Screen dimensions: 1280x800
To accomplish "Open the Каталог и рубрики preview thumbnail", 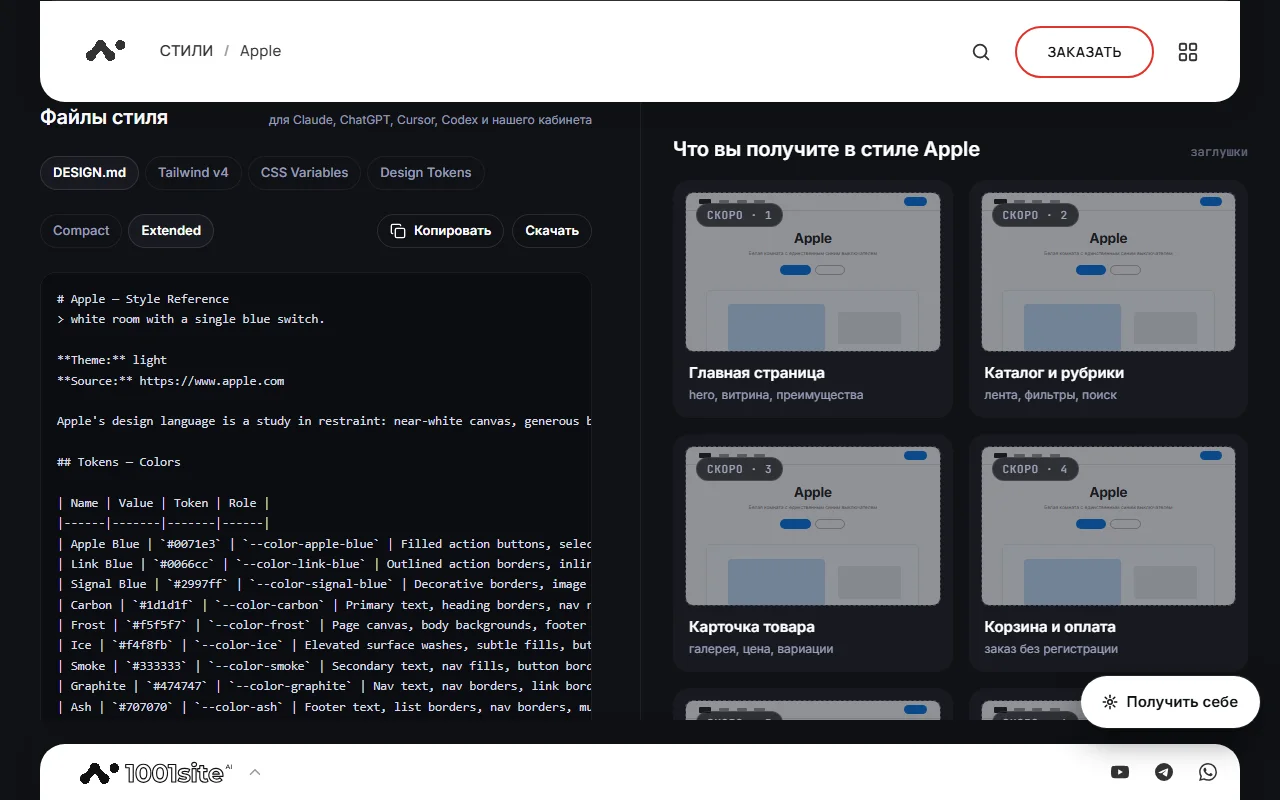I will [x=1108, y=272].
